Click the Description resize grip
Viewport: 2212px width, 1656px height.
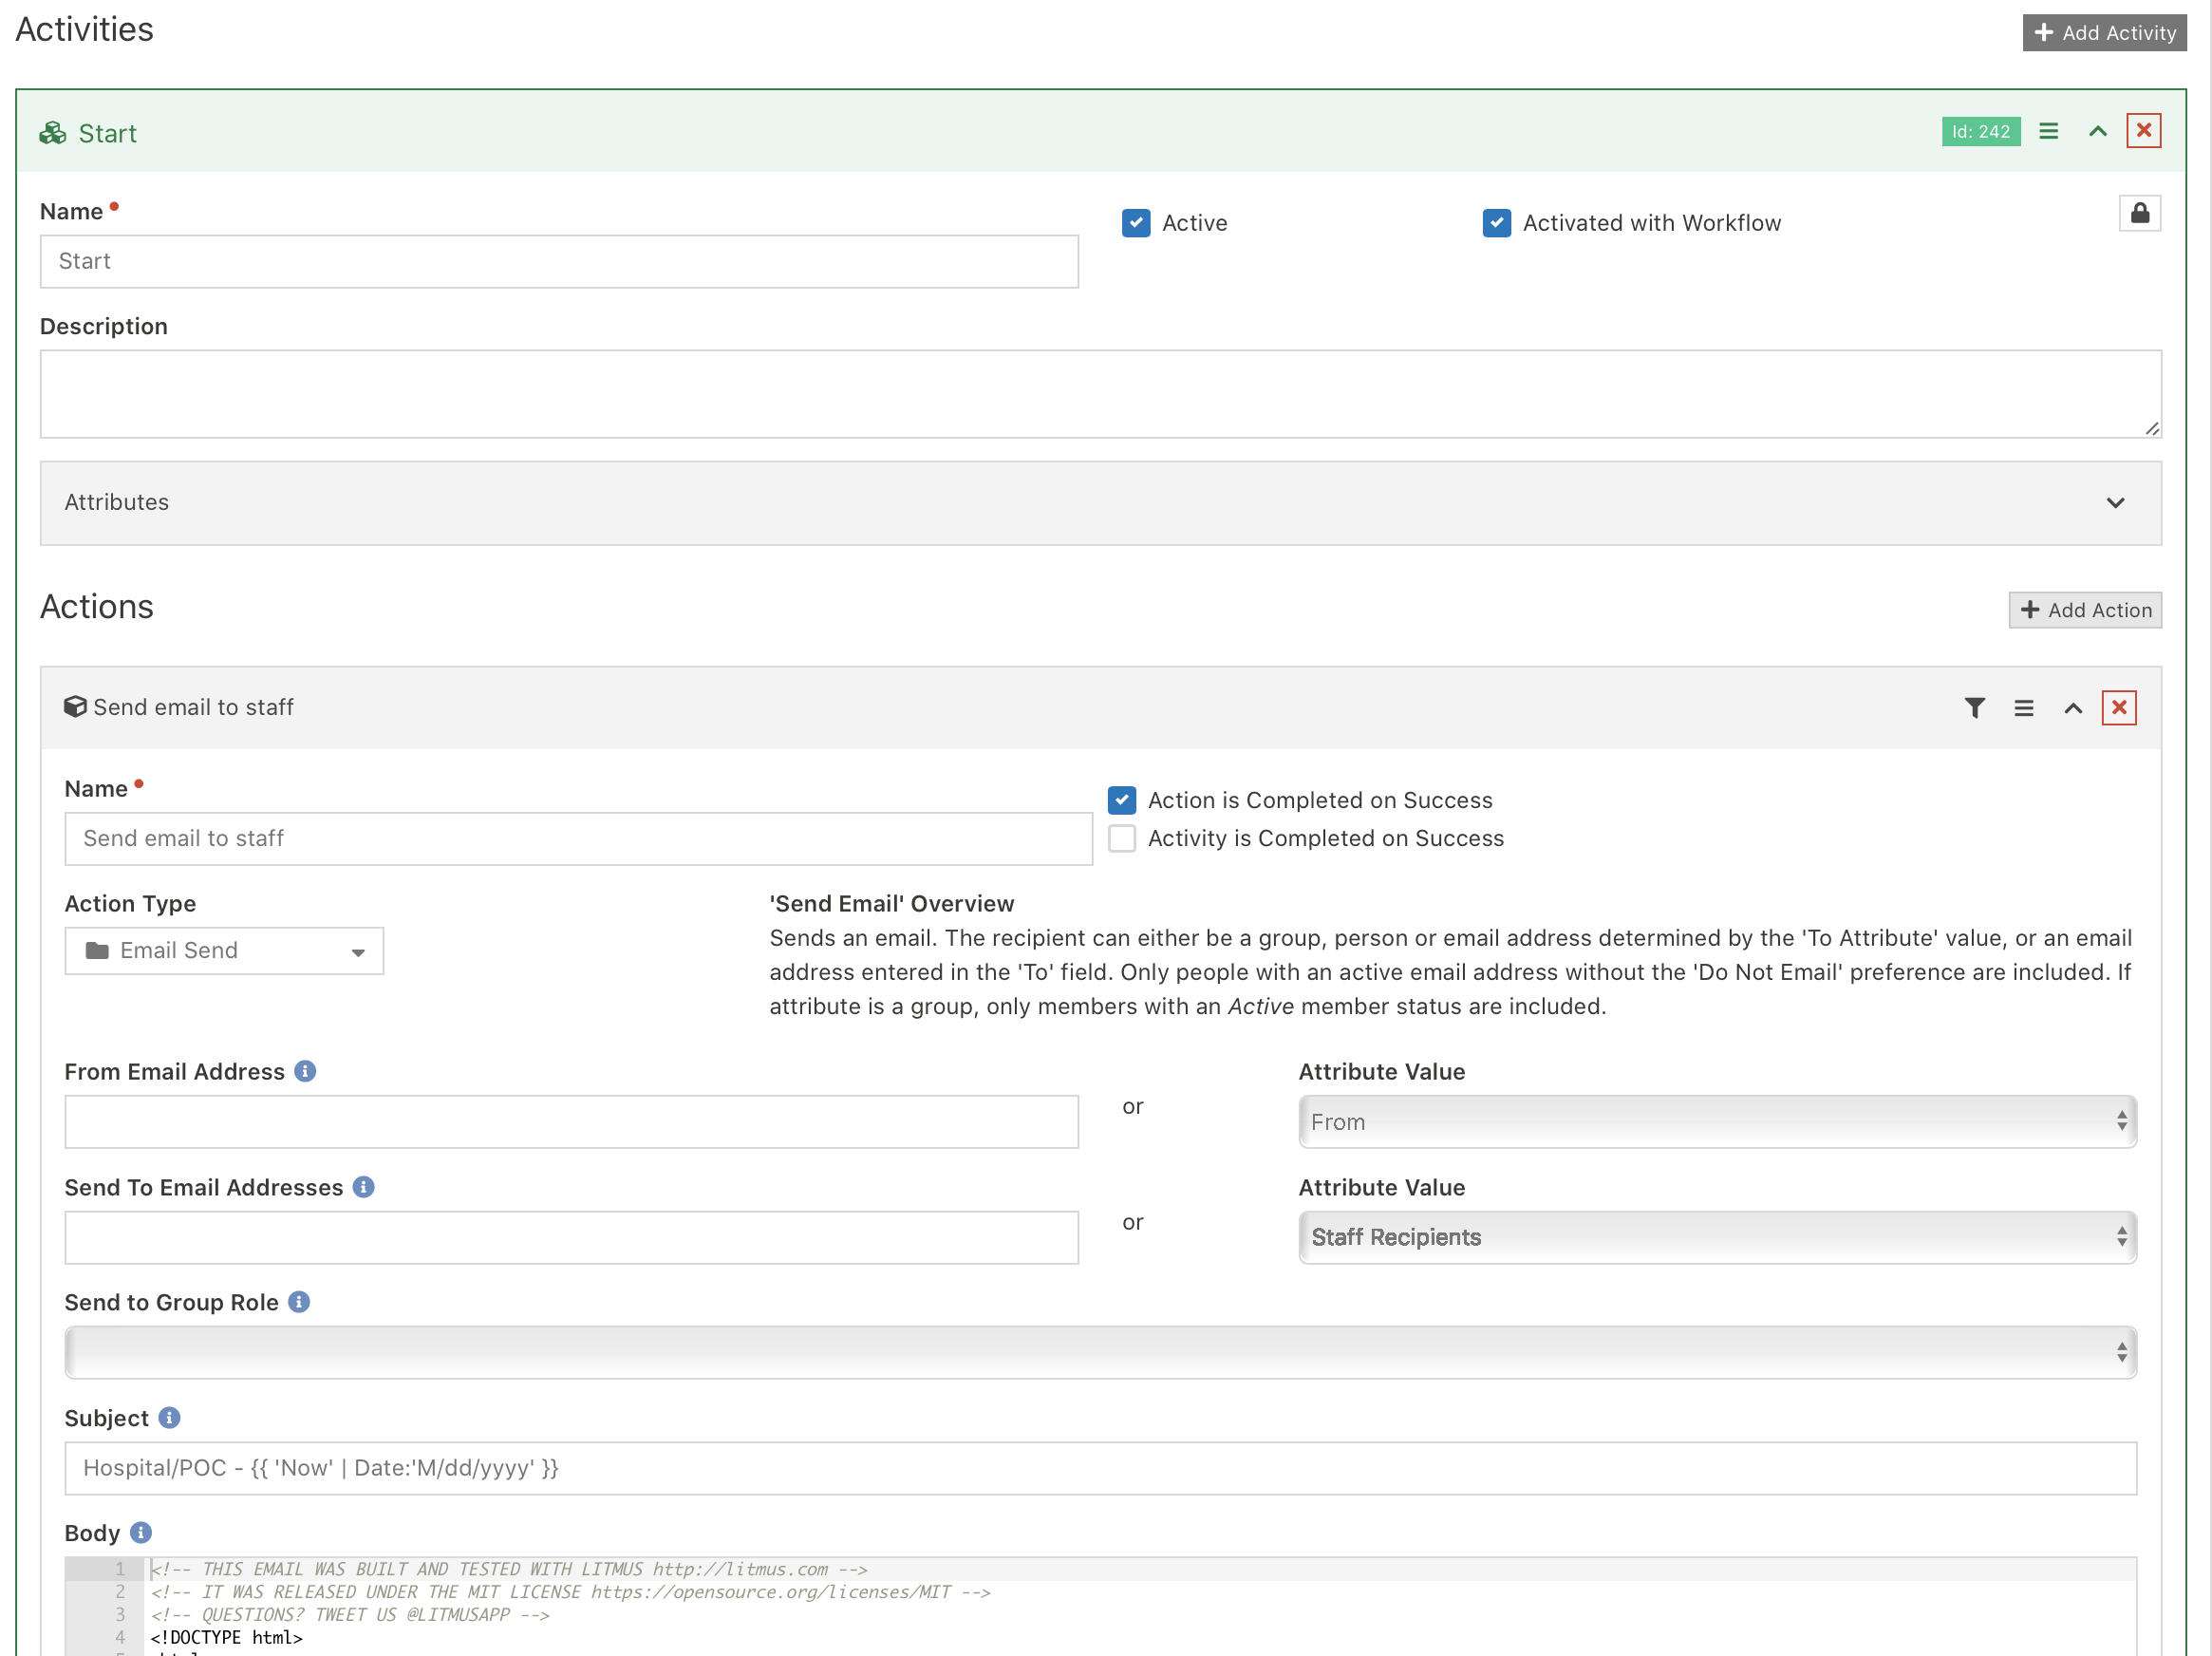(x=2151, y=429)
